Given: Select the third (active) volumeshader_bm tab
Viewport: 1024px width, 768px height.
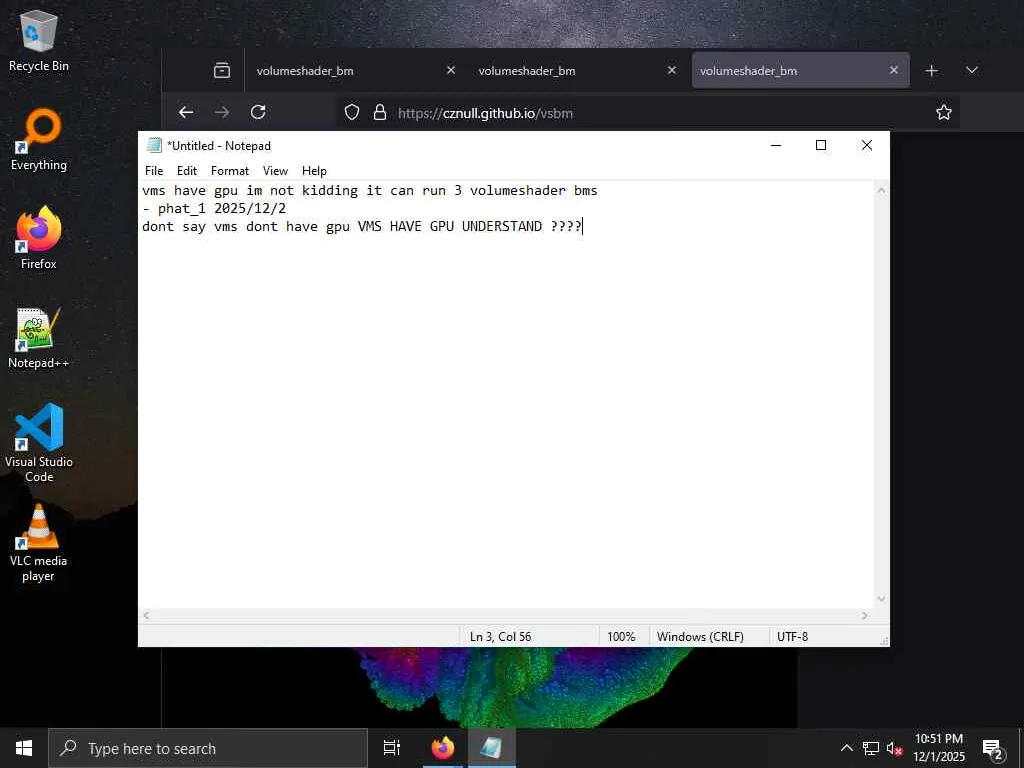Looking at the screenshot, I should (801, 70).
